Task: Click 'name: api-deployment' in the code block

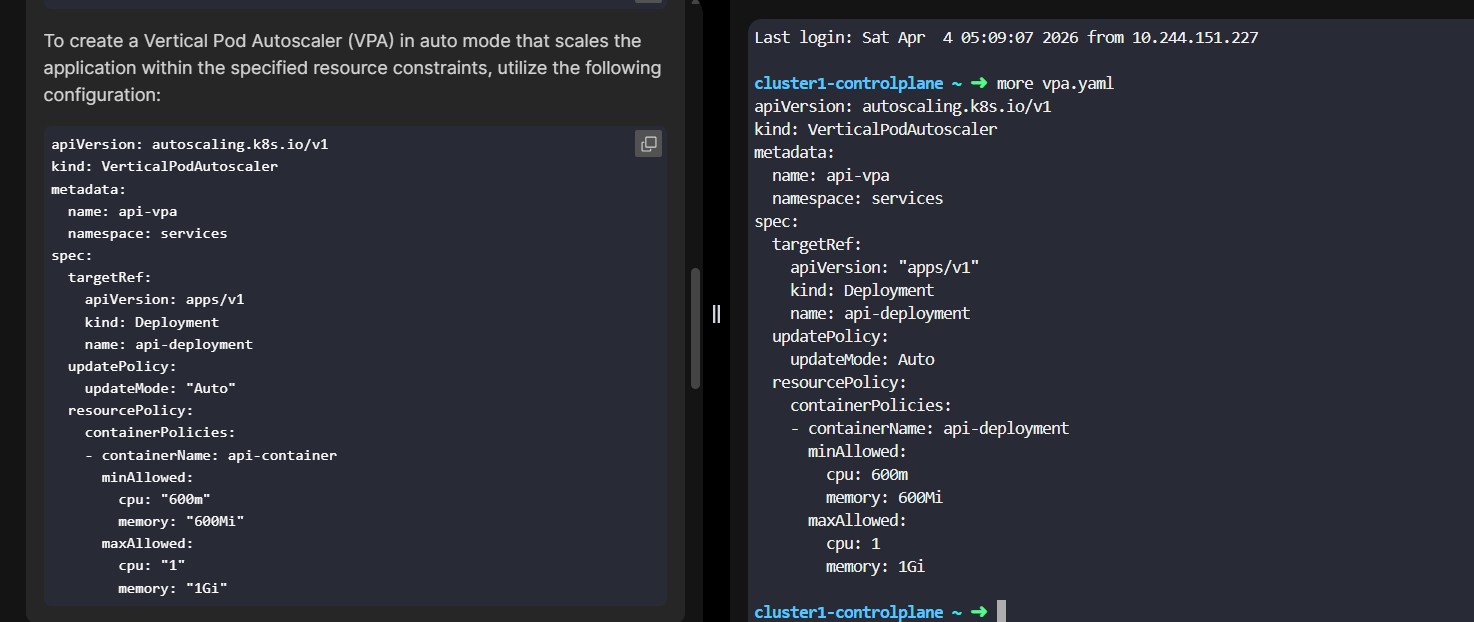Action: pos(168,344)
